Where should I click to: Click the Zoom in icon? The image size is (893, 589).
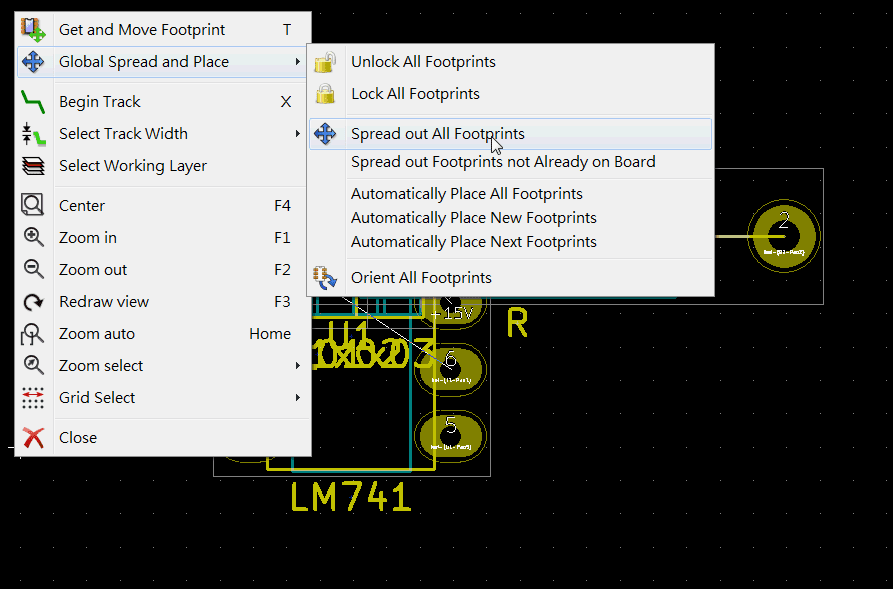[33, 237]
